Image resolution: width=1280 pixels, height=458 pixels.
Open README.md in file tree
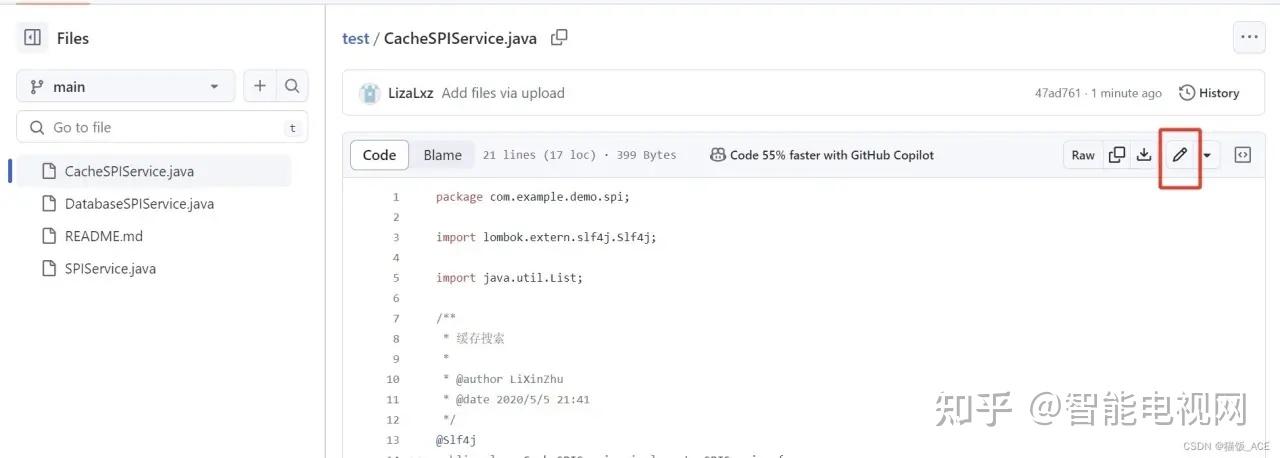[103, 236]
